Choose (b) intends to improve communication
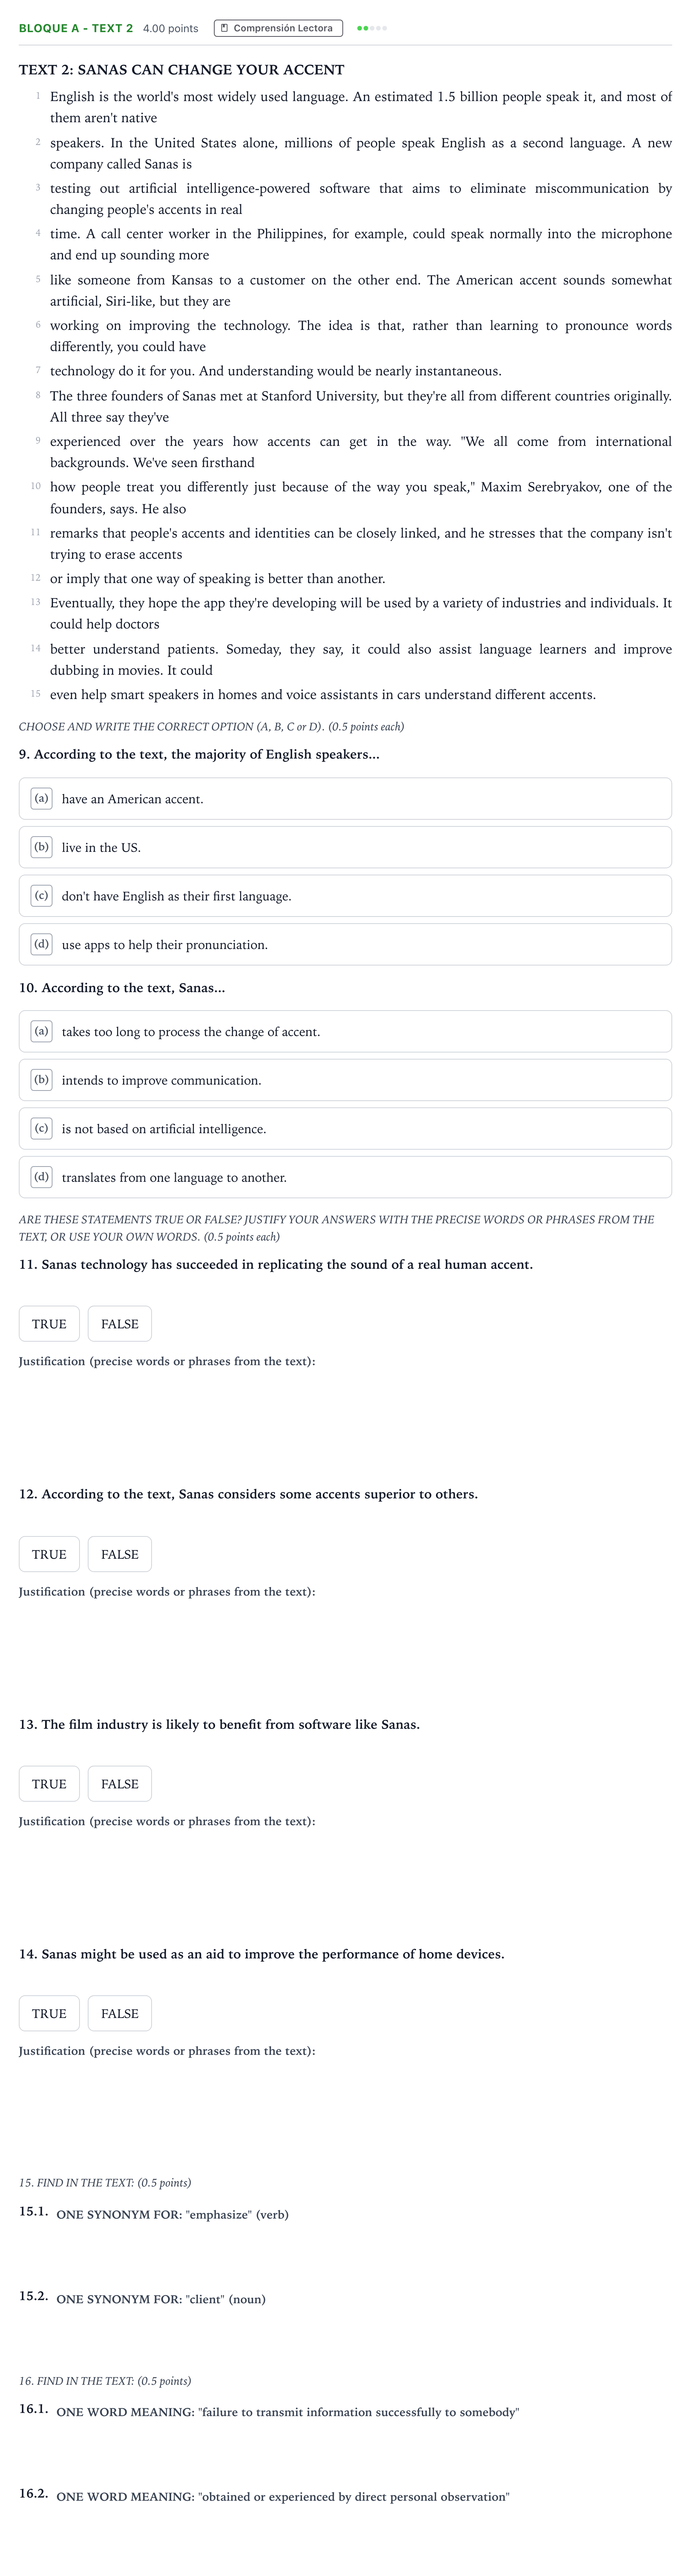Image resolution: width=691 pixels, height=2576 pixels. pos(345,1080)
